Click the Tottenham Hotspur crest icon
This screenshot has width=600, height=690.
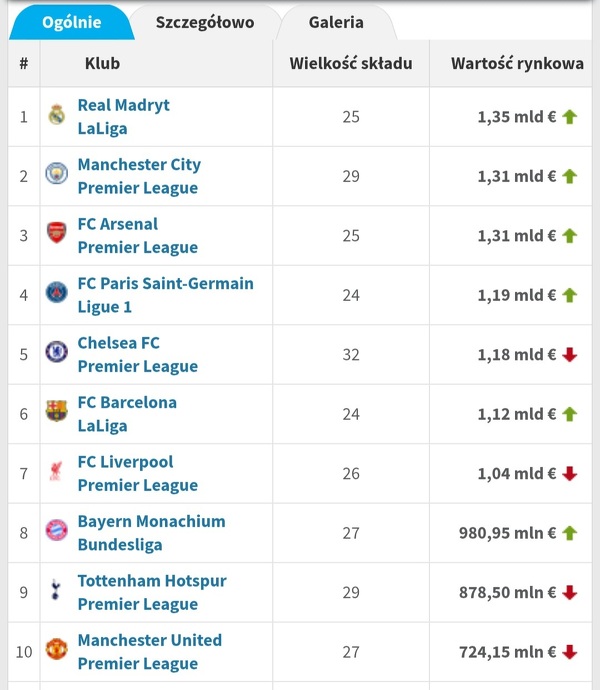(x=56, y=590)
